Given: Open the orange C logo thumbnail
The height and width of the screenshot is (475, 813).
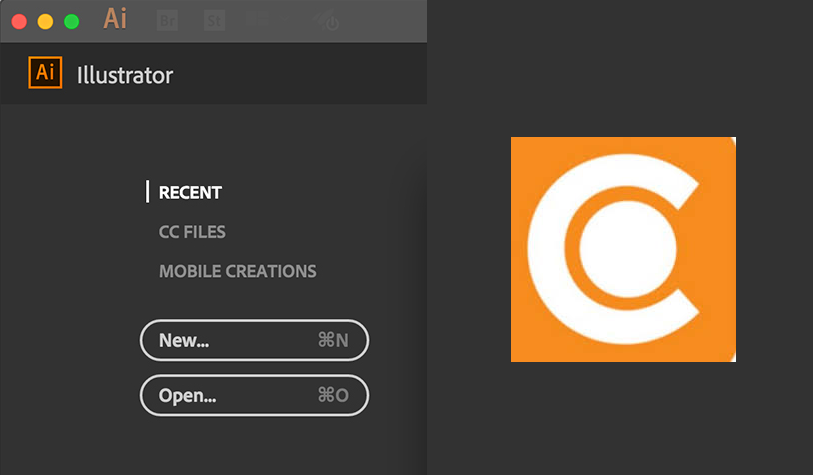Looking at the screenshot, I should pyautogui.click(x=623, y=249).
